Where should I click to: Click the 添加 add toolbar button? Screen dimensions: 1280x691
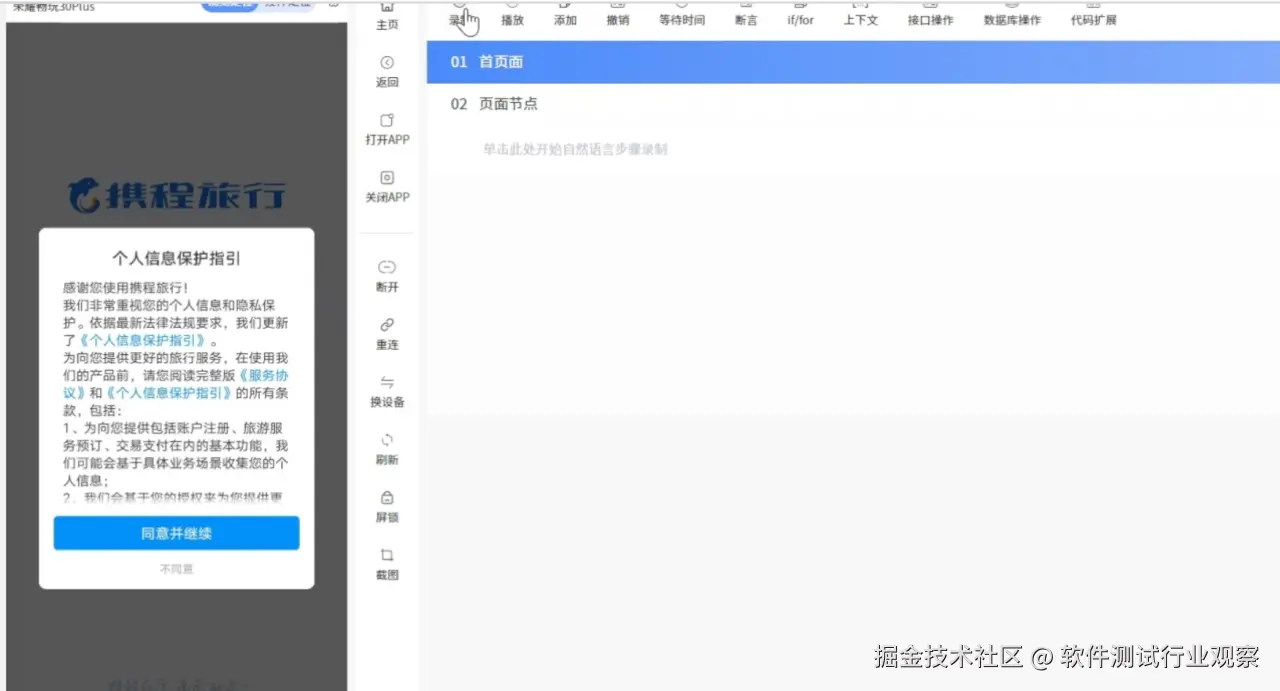click(565, 14)
